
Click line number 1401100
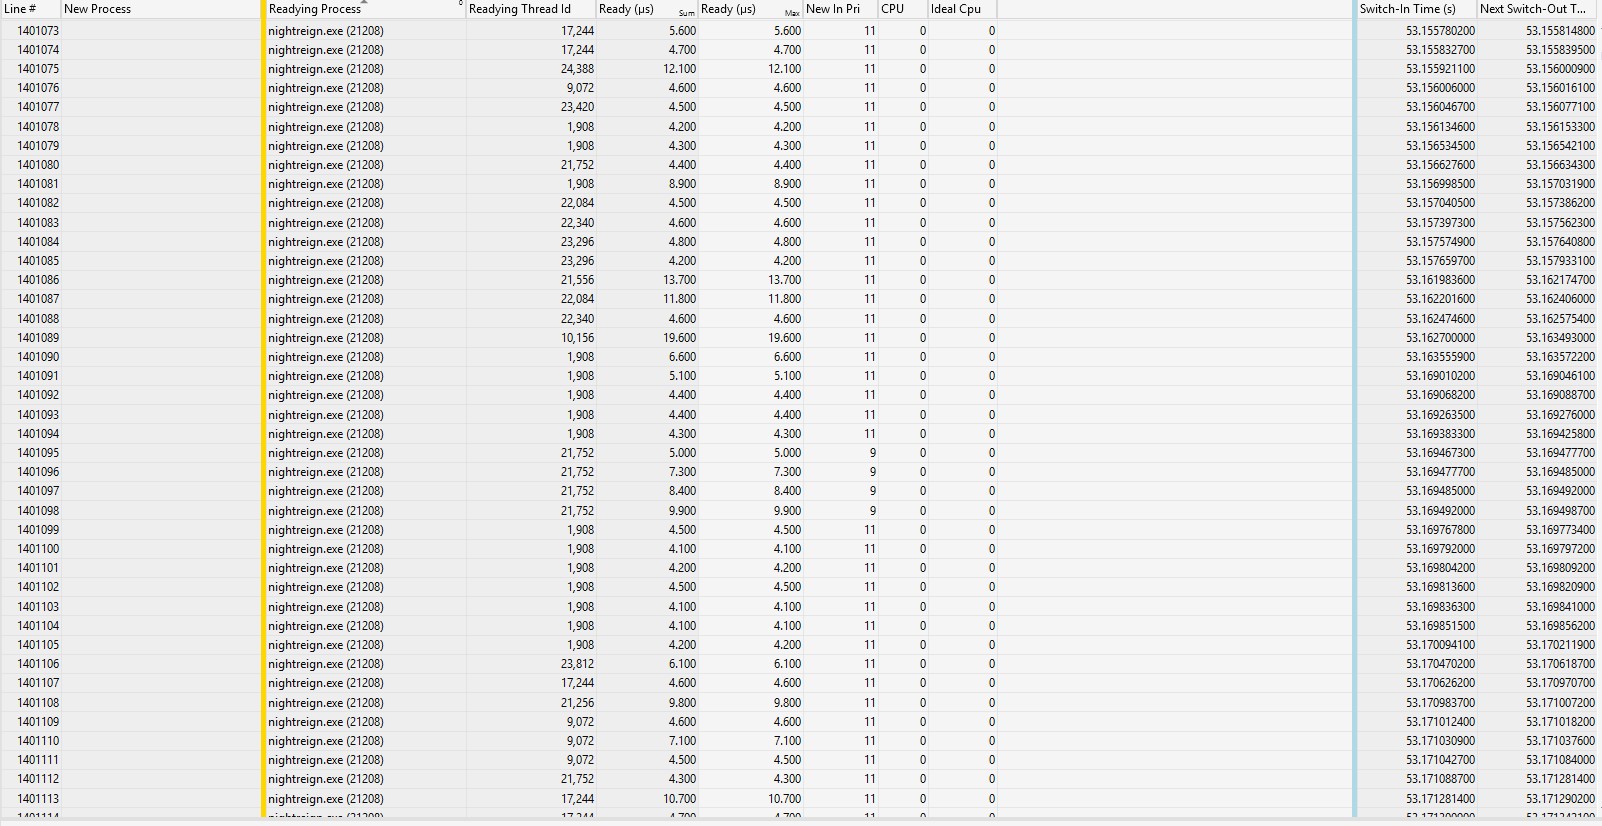click(x=38, y=549)
